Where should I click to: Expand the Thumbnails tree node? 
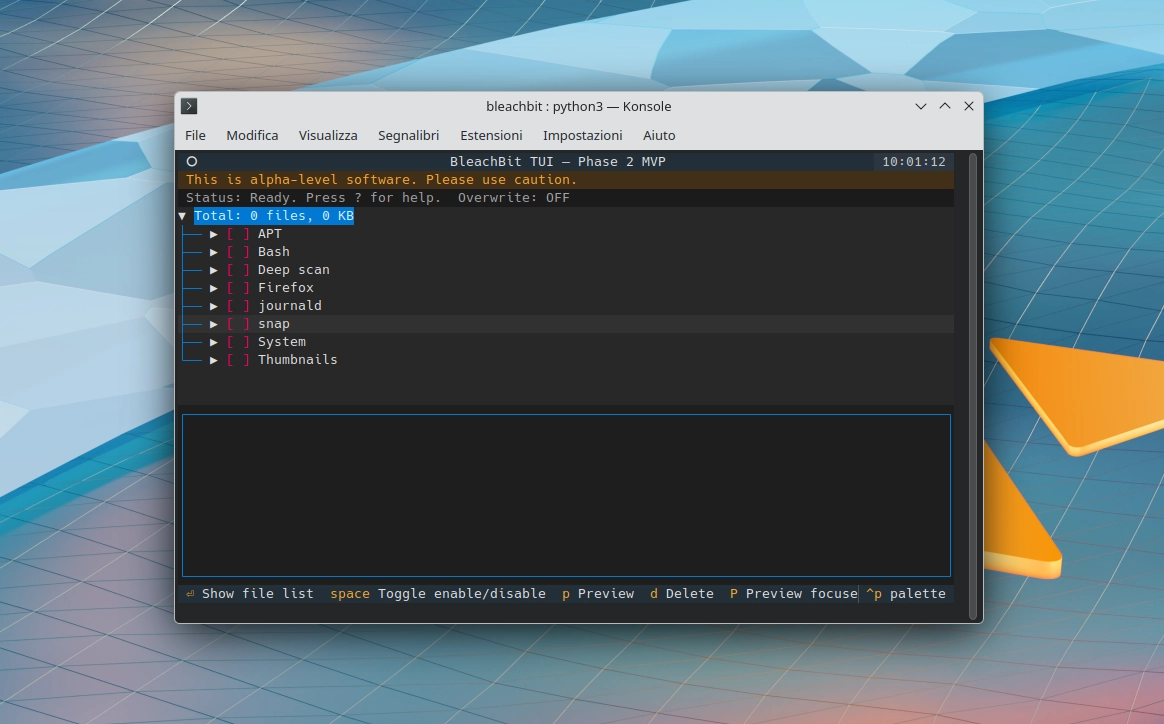214,359
